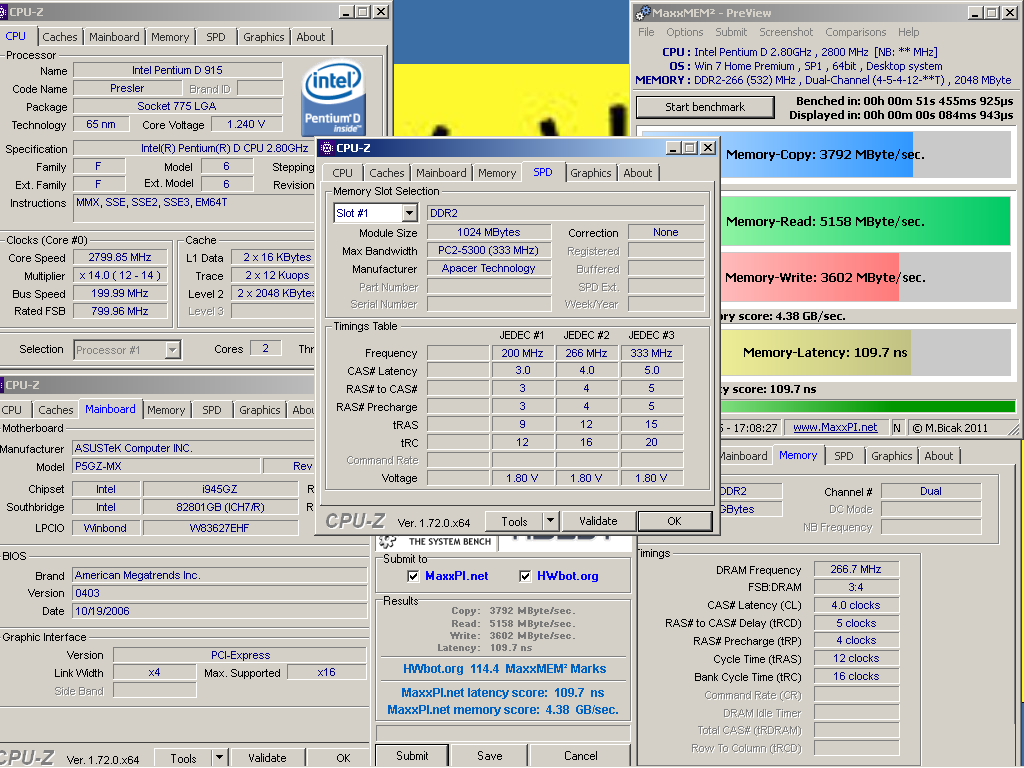
Task: Click the Core Speed 2799.85 MHz field
Action: [120, 257]
